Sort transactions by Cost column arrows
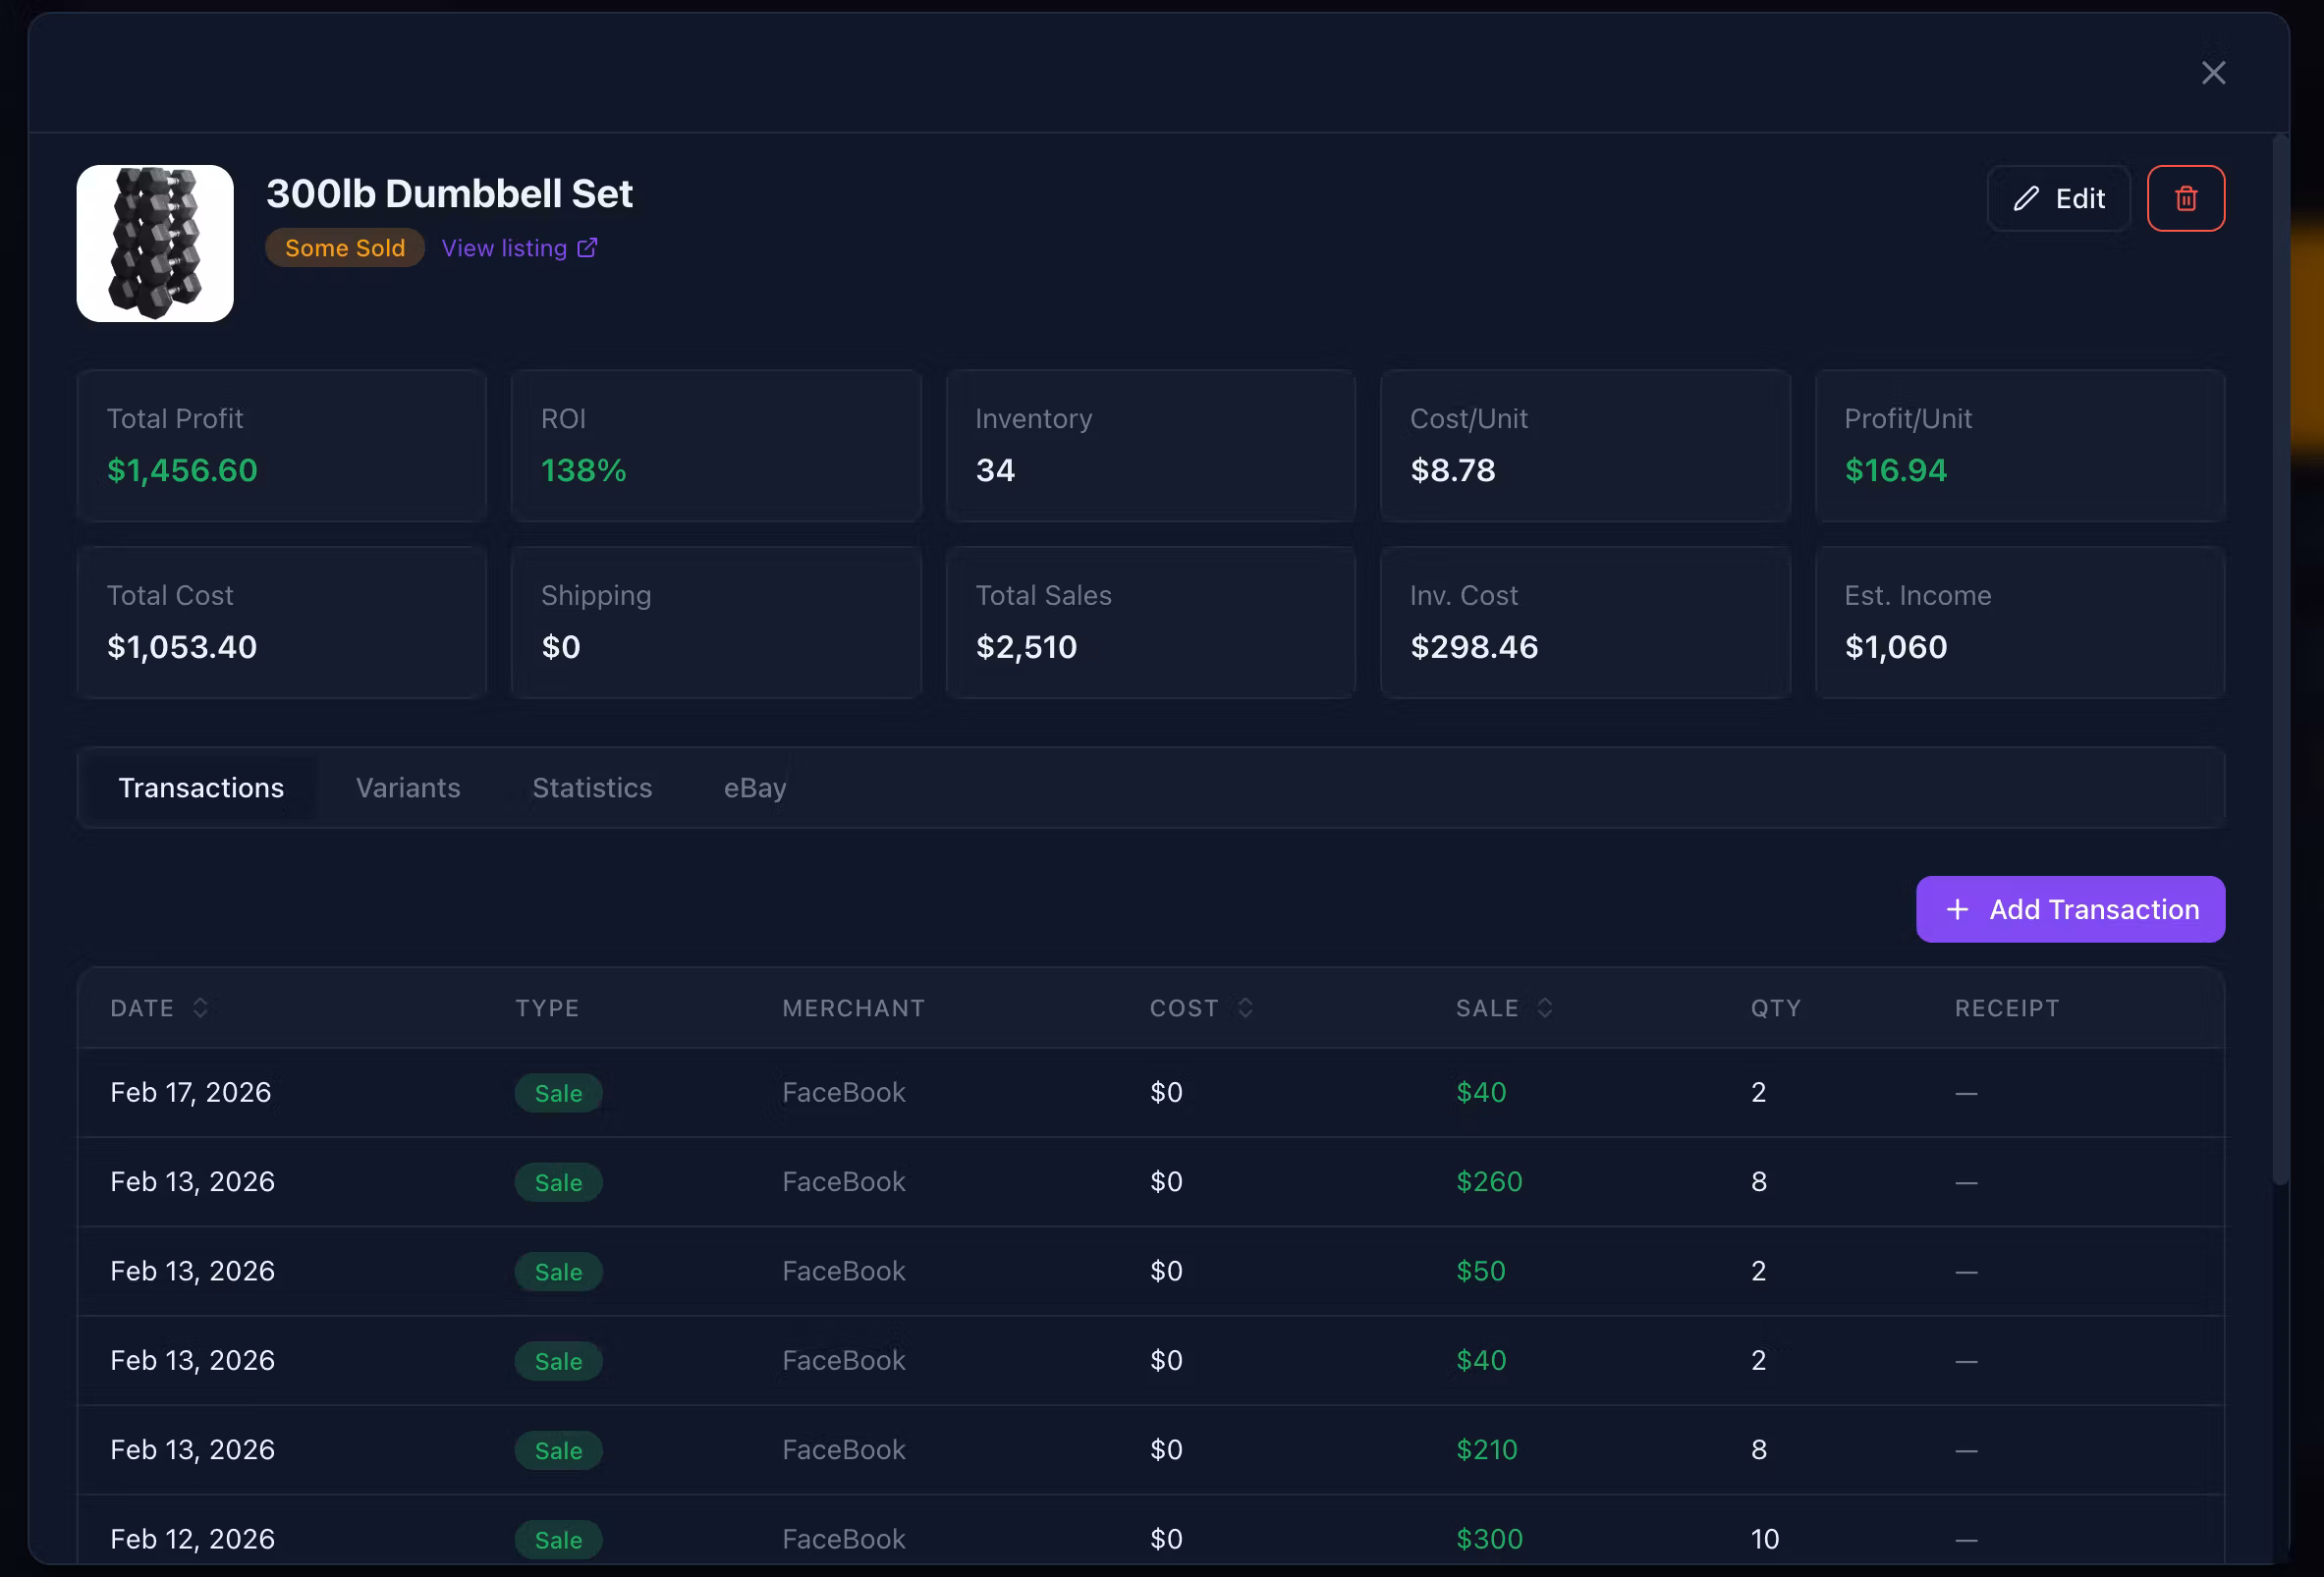 [1245, 1007]
